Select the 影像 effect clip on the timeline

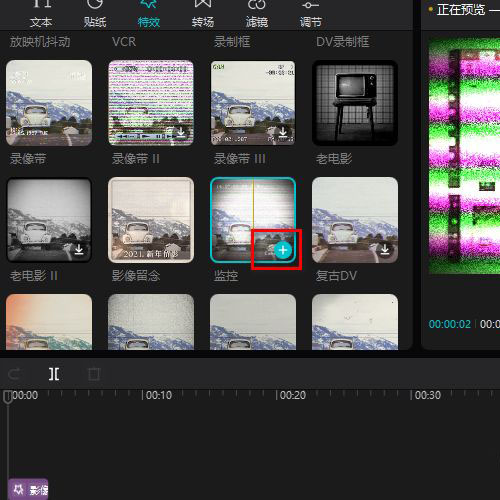(28, 489)
